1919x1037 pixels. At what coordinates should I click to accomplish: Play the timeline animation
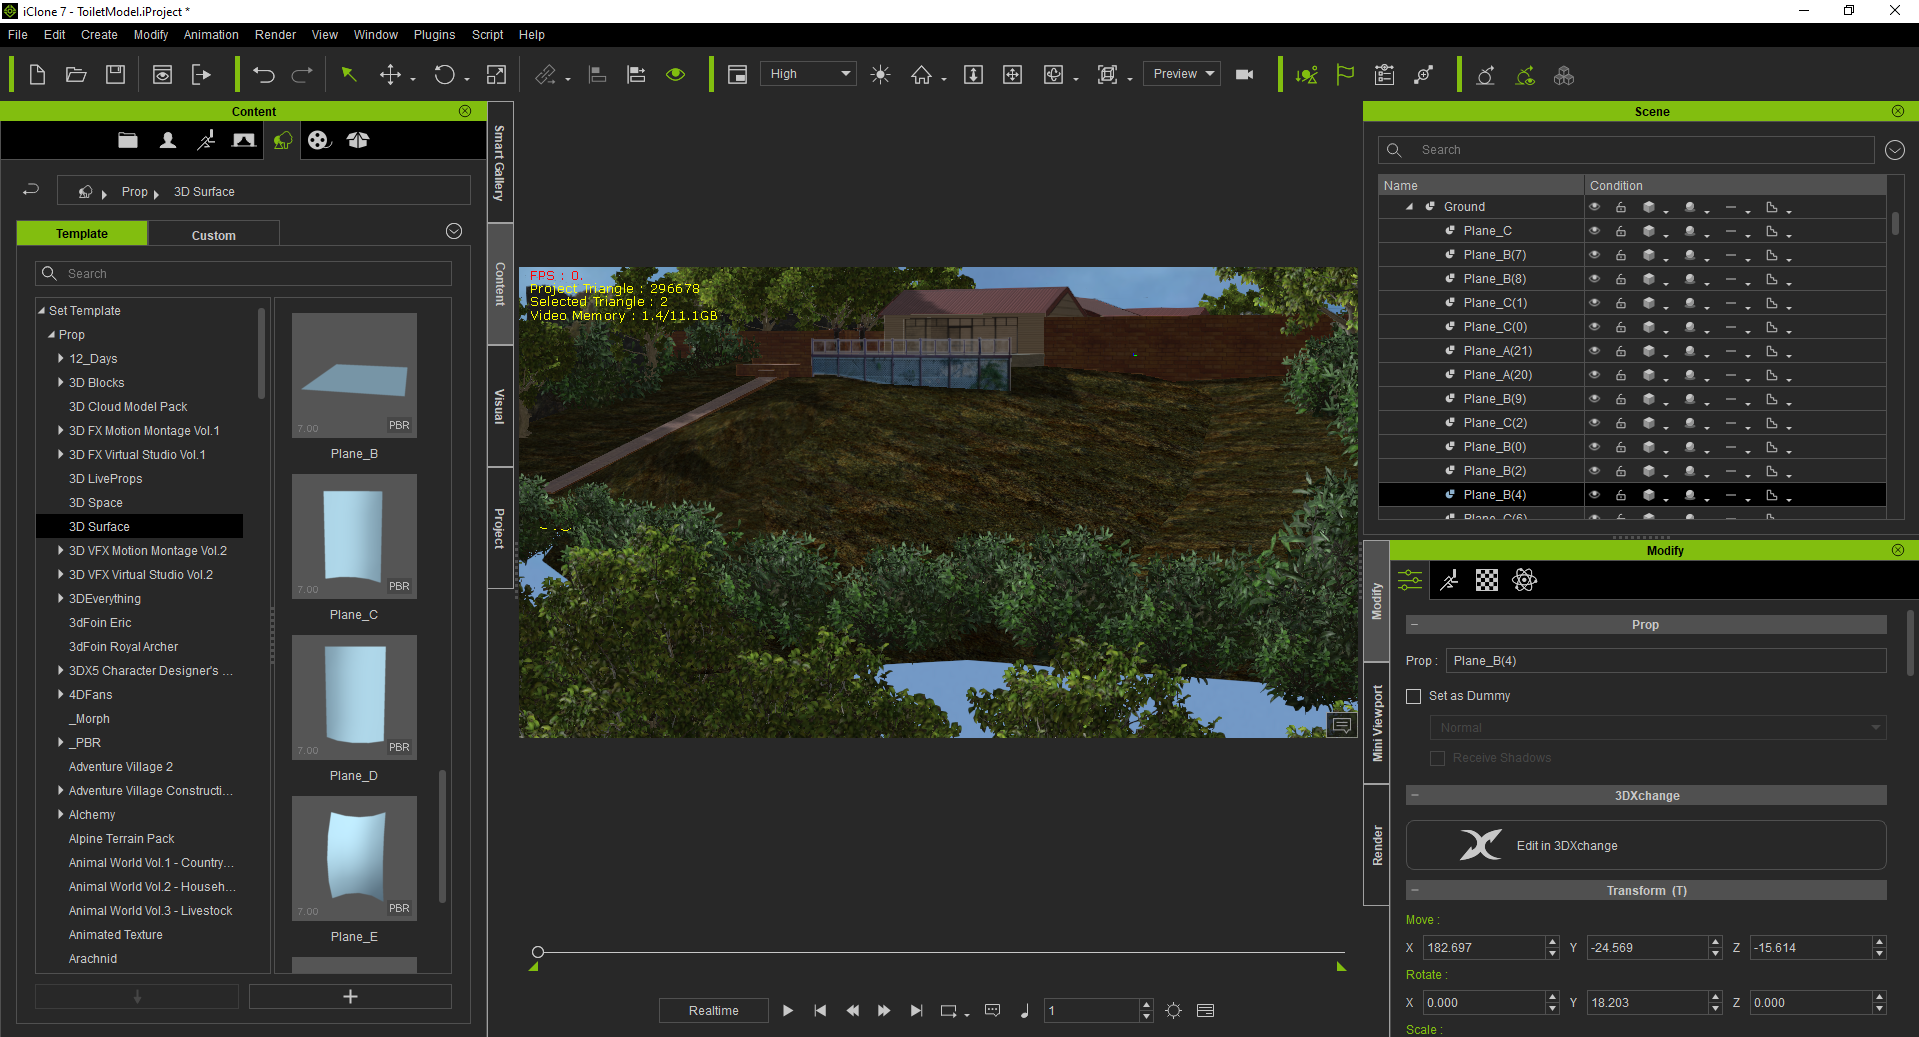(x=788, y=1011)
